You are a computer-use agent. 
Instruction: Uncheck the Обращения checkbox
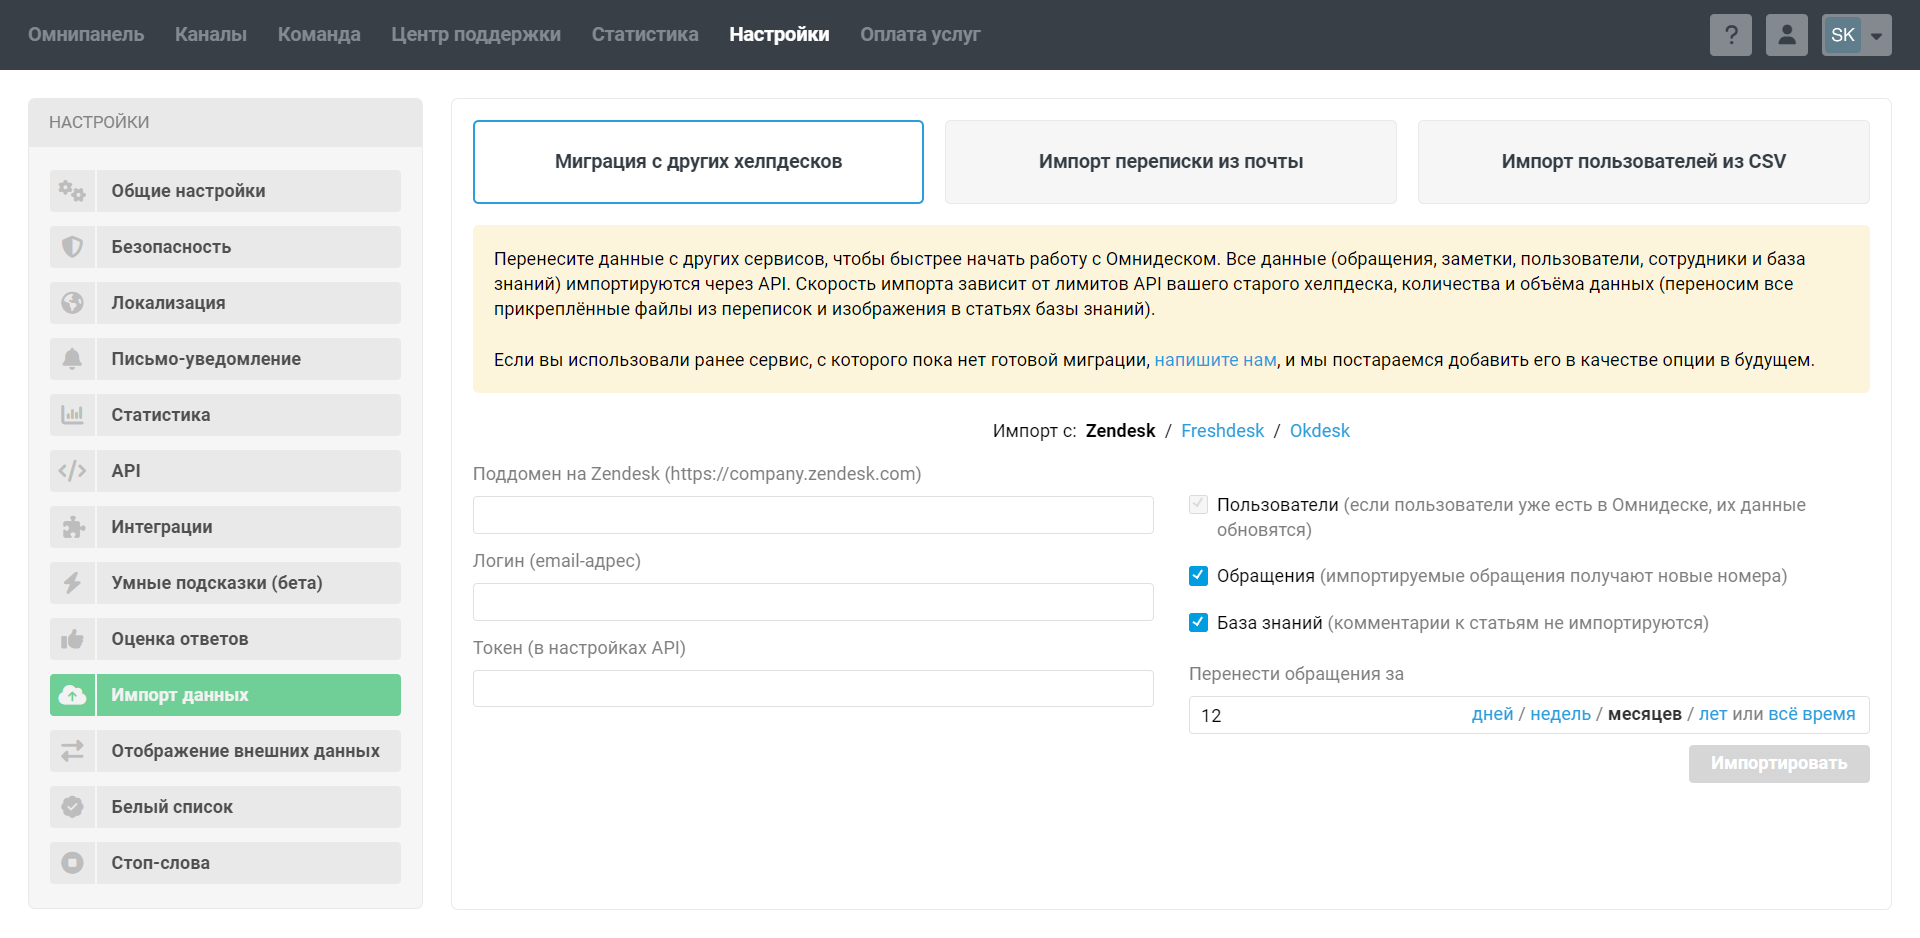[x=1198, y=576]
